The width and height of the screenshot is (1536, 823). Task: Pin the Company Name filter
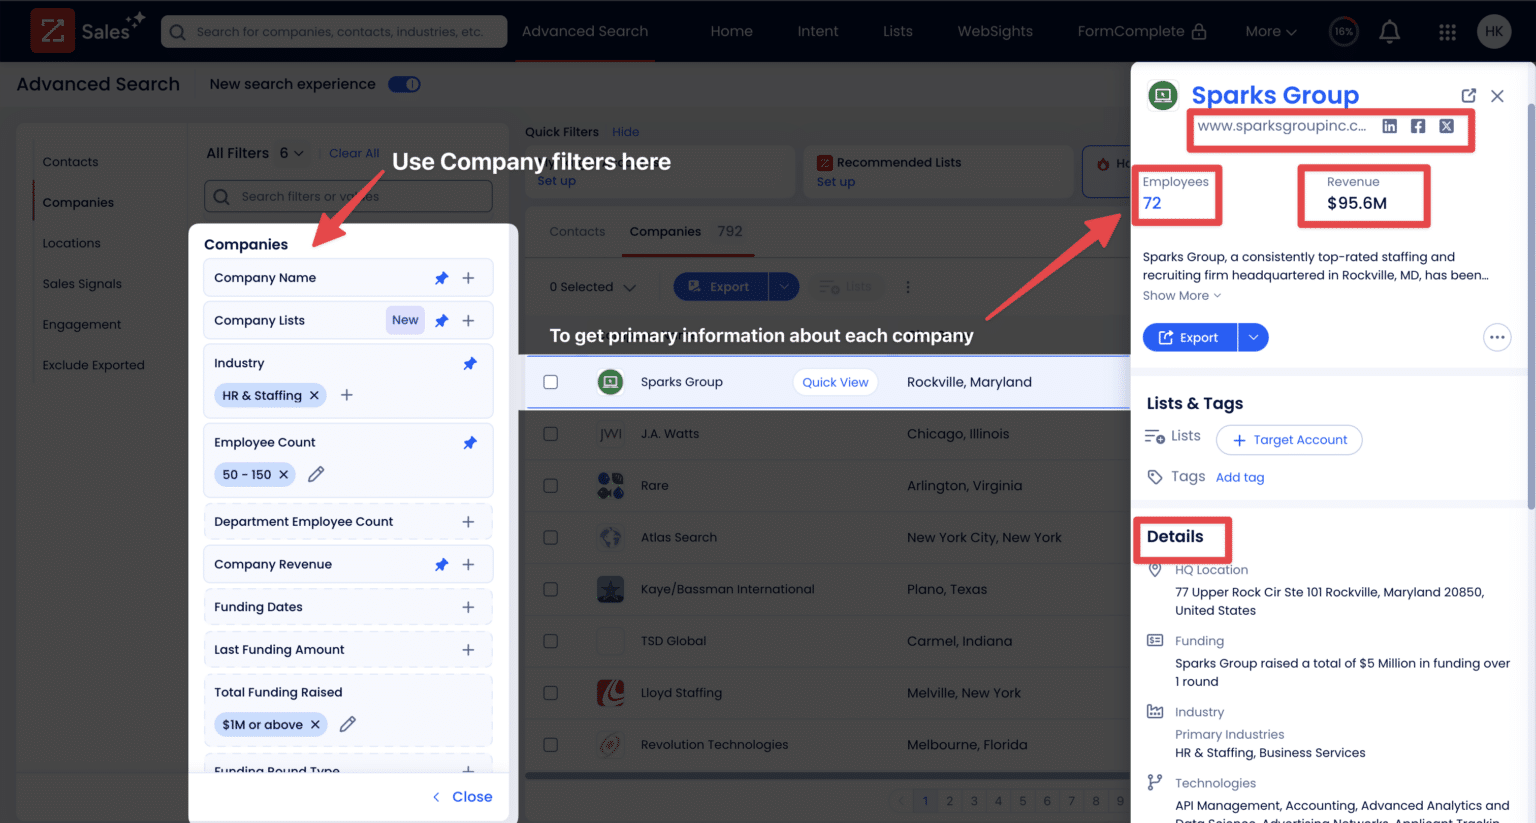pyautogui.click(x=441, y=277)
